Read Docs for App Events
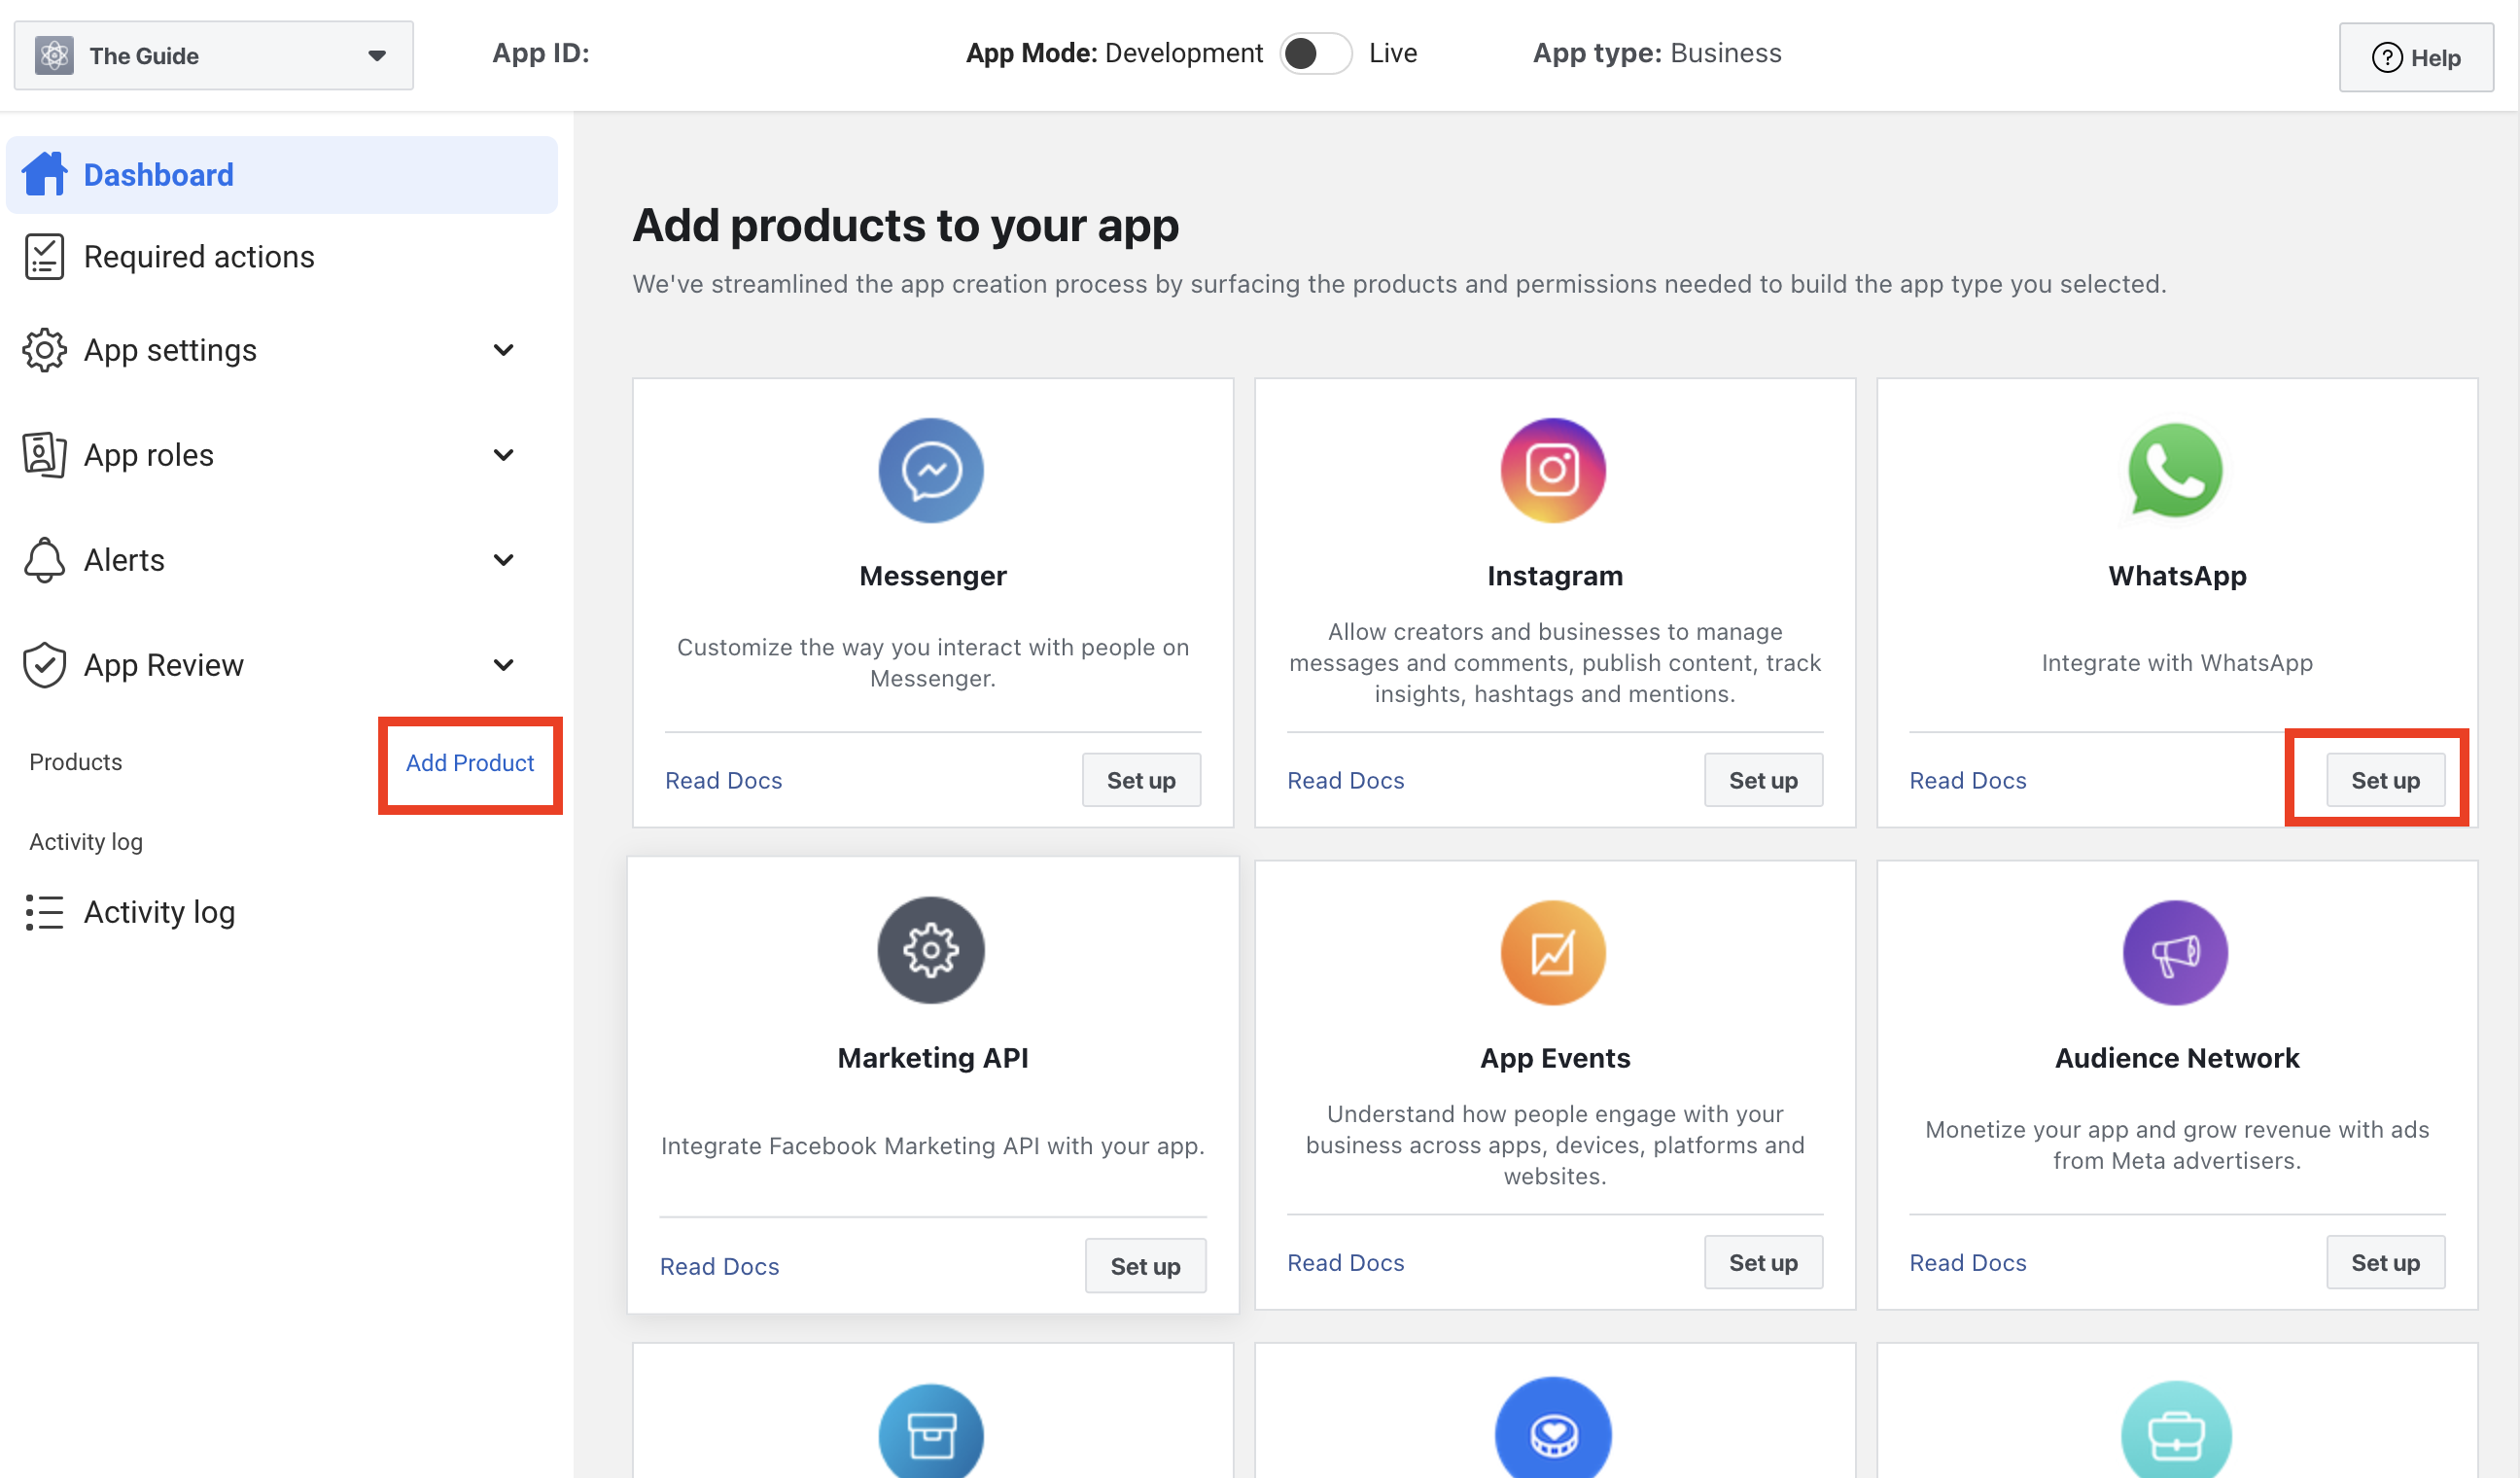 pyautogui.click(x=1345, y=1262)
